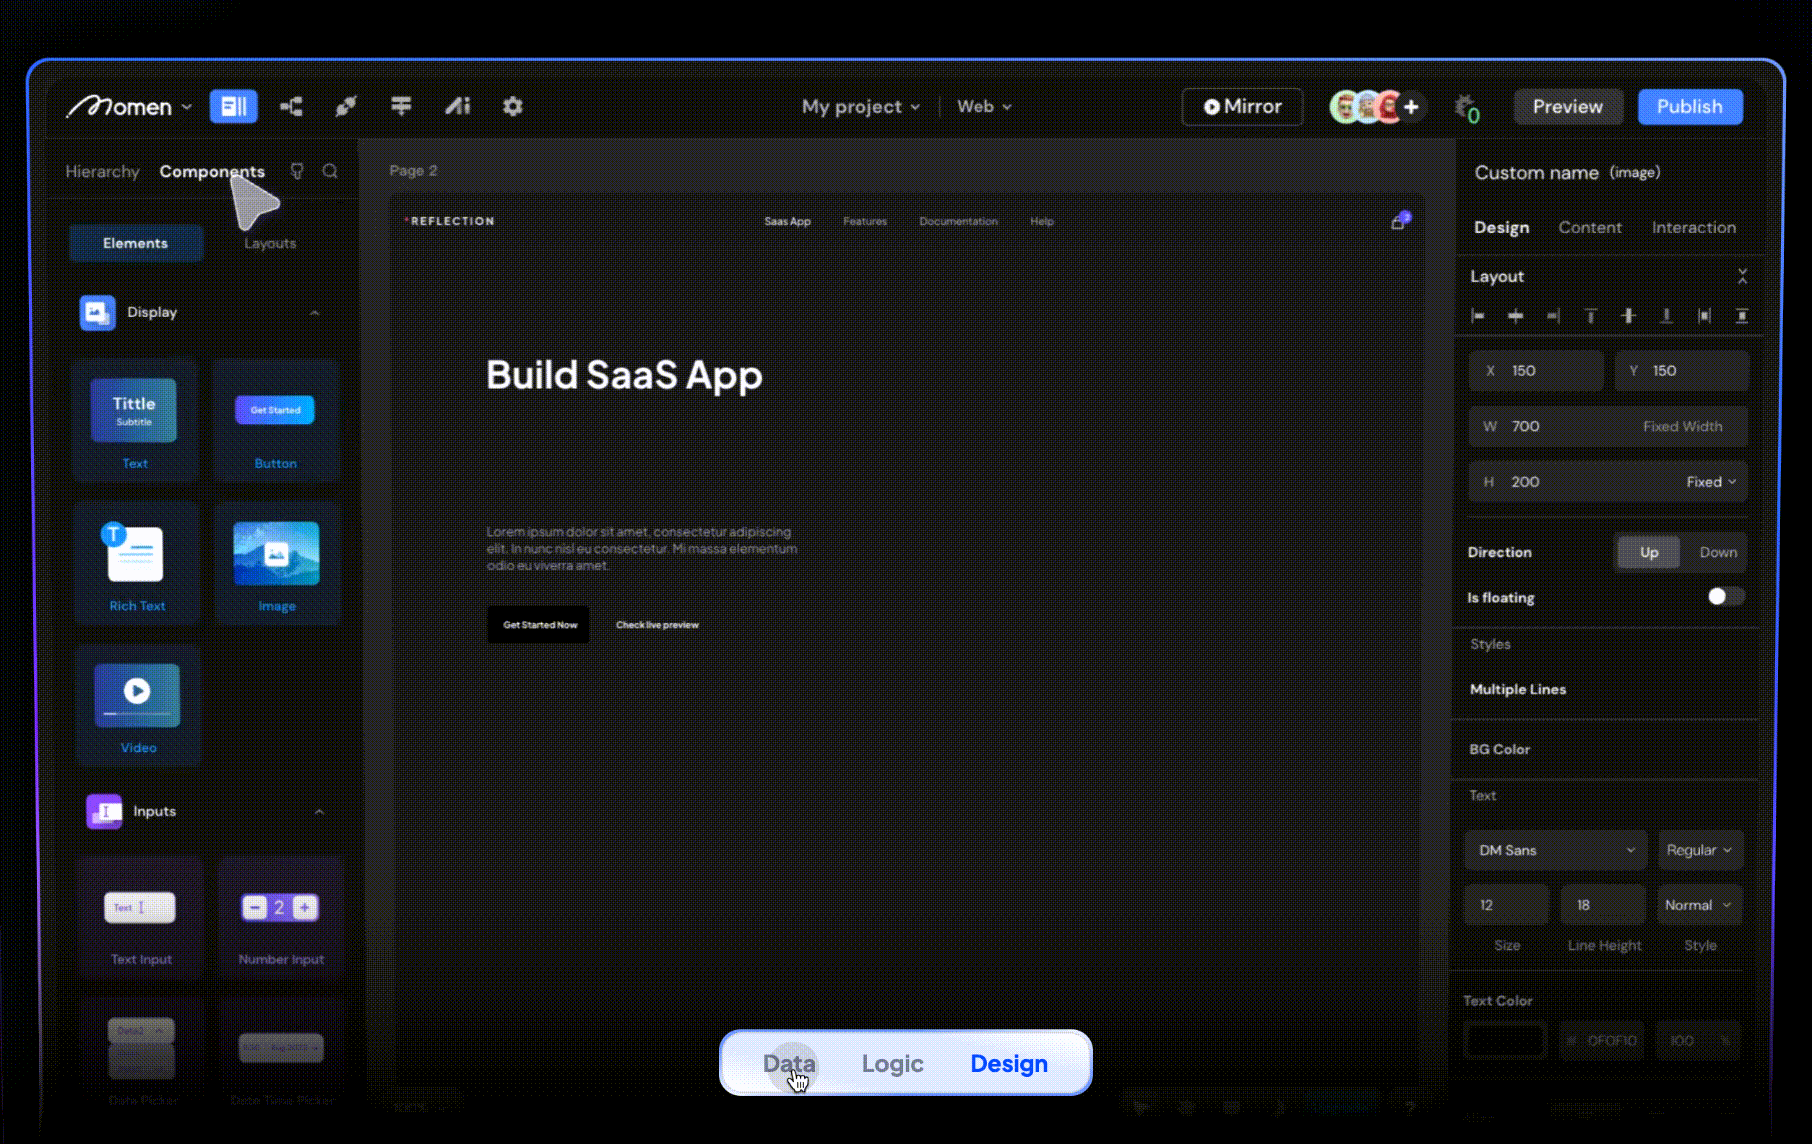Set Direction to Up
This screenshot has width=1812, height=1144.
[x=1648, y=552]
